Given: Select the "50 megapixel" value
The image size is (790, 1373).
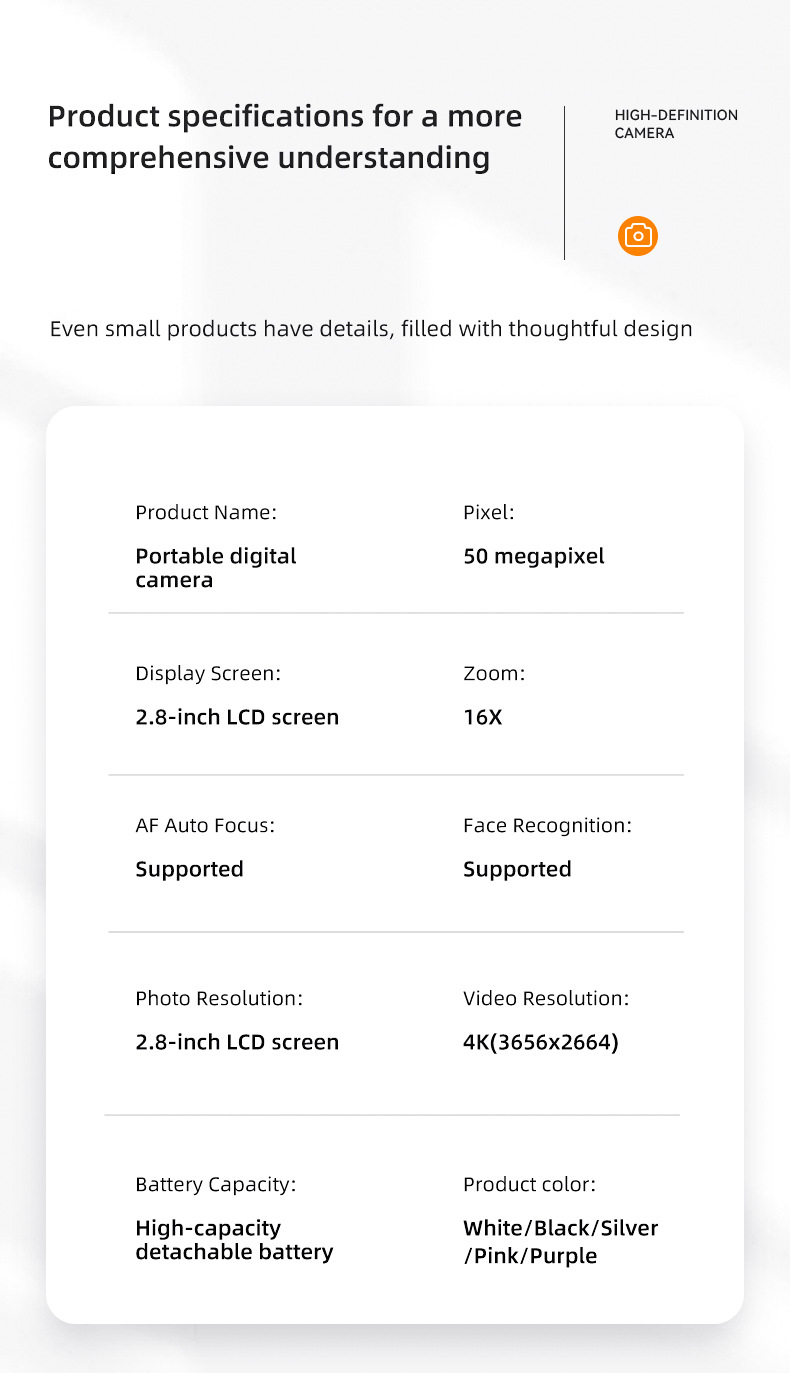Looking at the screenshot, I should [534, 556].
